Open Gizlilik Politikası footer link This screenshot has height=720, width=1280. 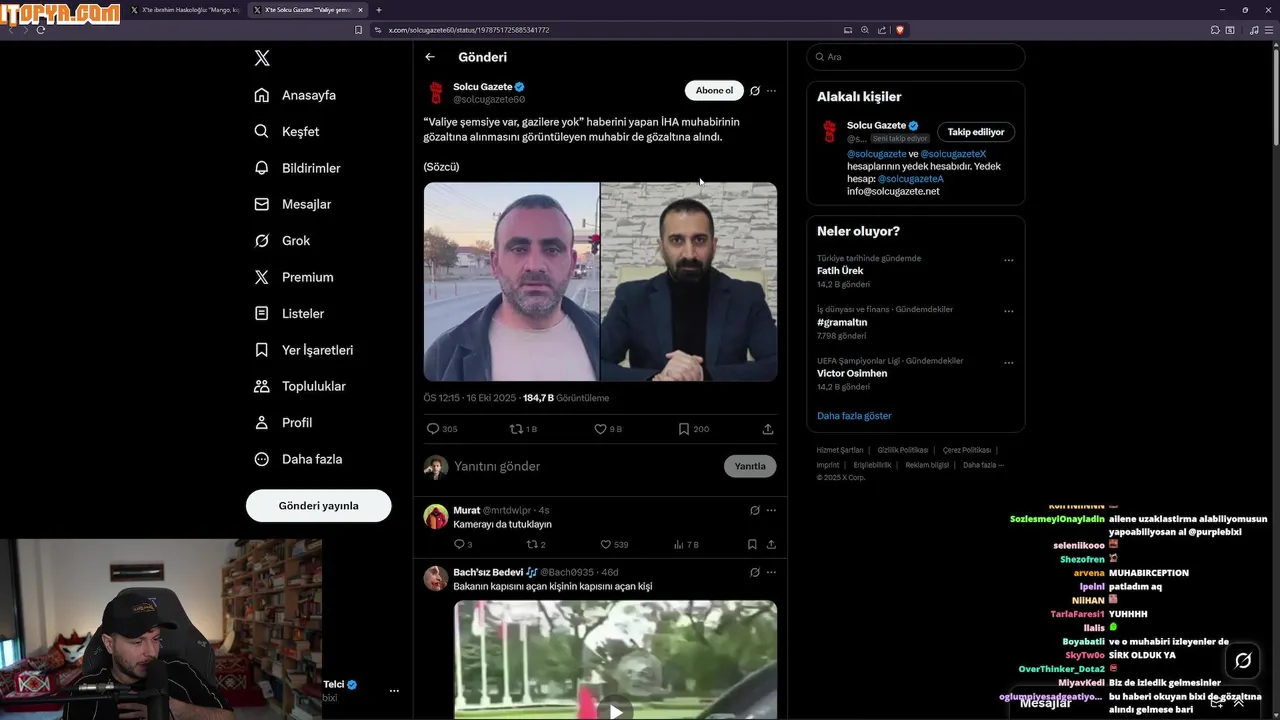pos(903,450)
